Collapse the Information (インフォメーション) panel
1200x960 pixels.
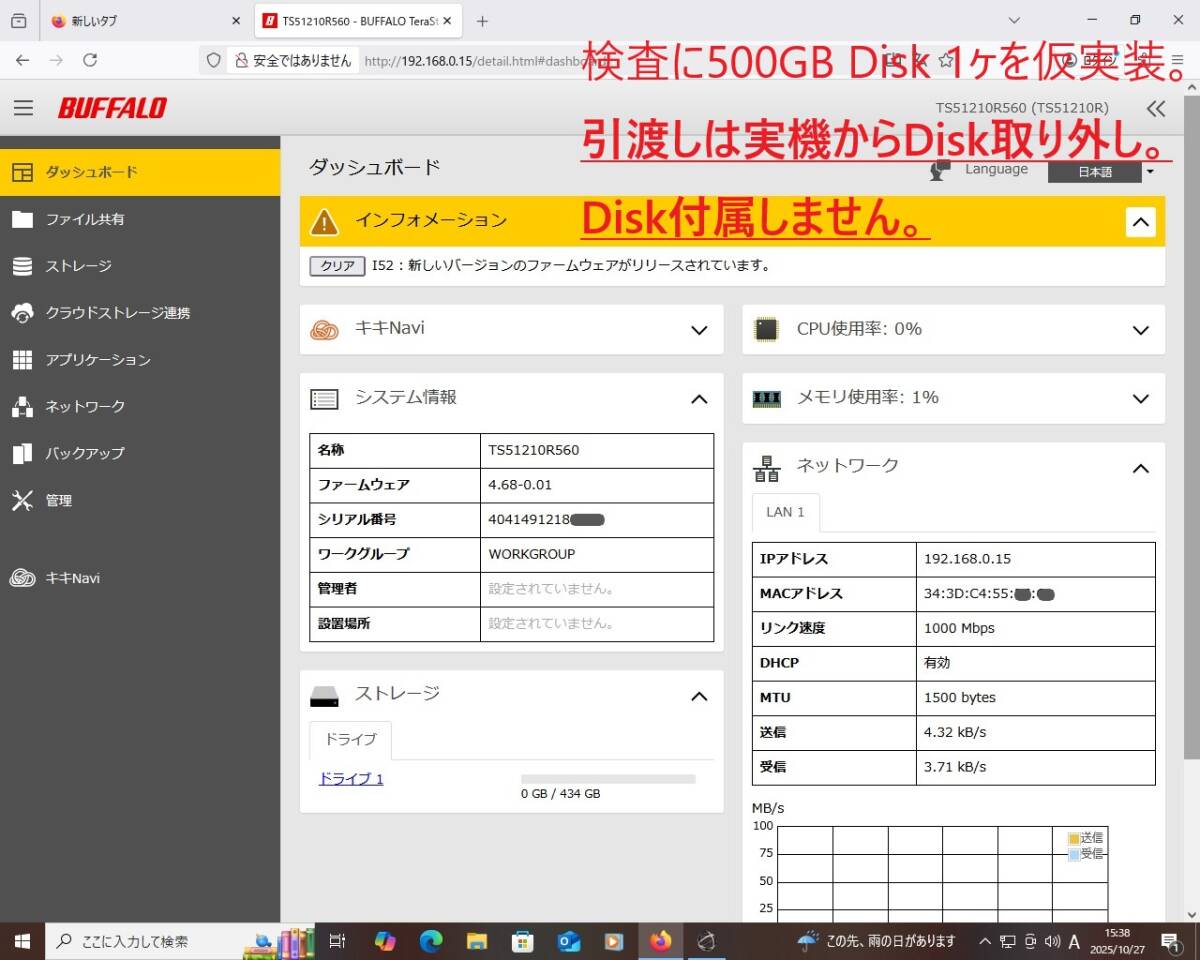click(1140, 221)
